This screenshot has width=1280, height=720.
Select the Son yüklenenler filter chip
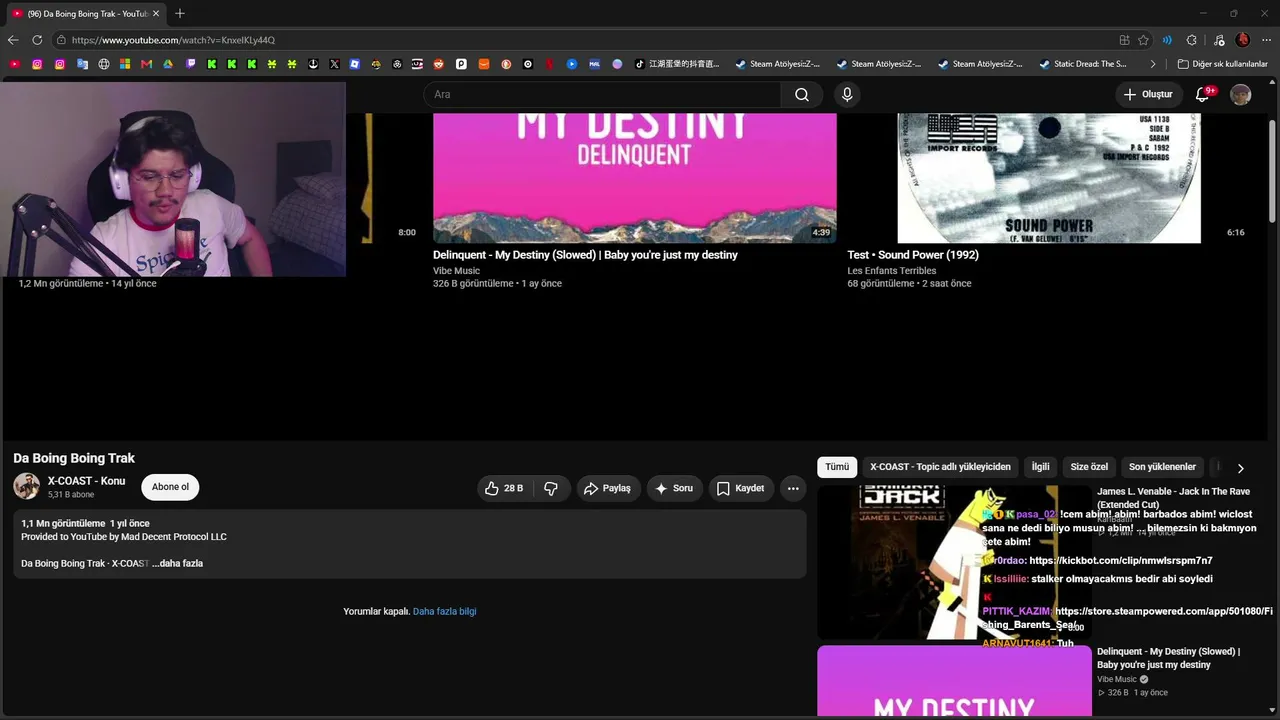click(x=1162, y=467)
